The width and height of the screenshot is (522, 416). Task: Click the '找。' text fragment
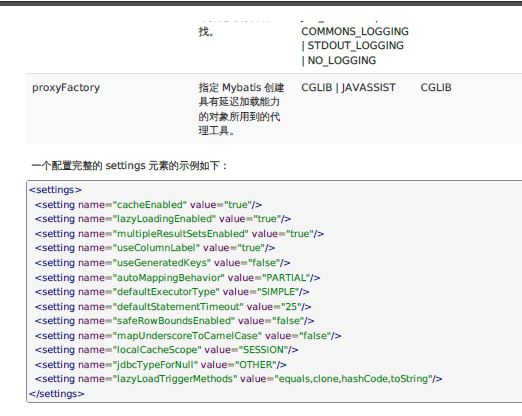click(206, 32)
